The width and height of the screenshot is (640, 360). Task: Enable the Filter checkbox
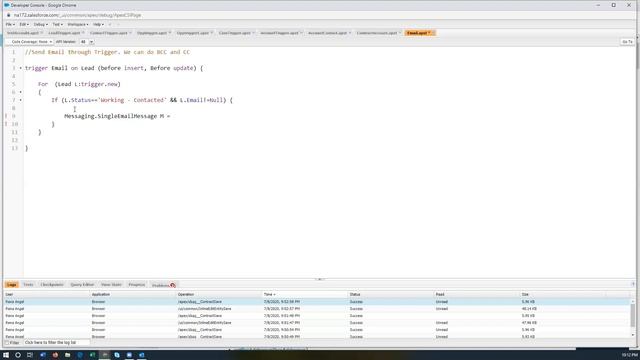pyautogui.click(x=7, y=343)
